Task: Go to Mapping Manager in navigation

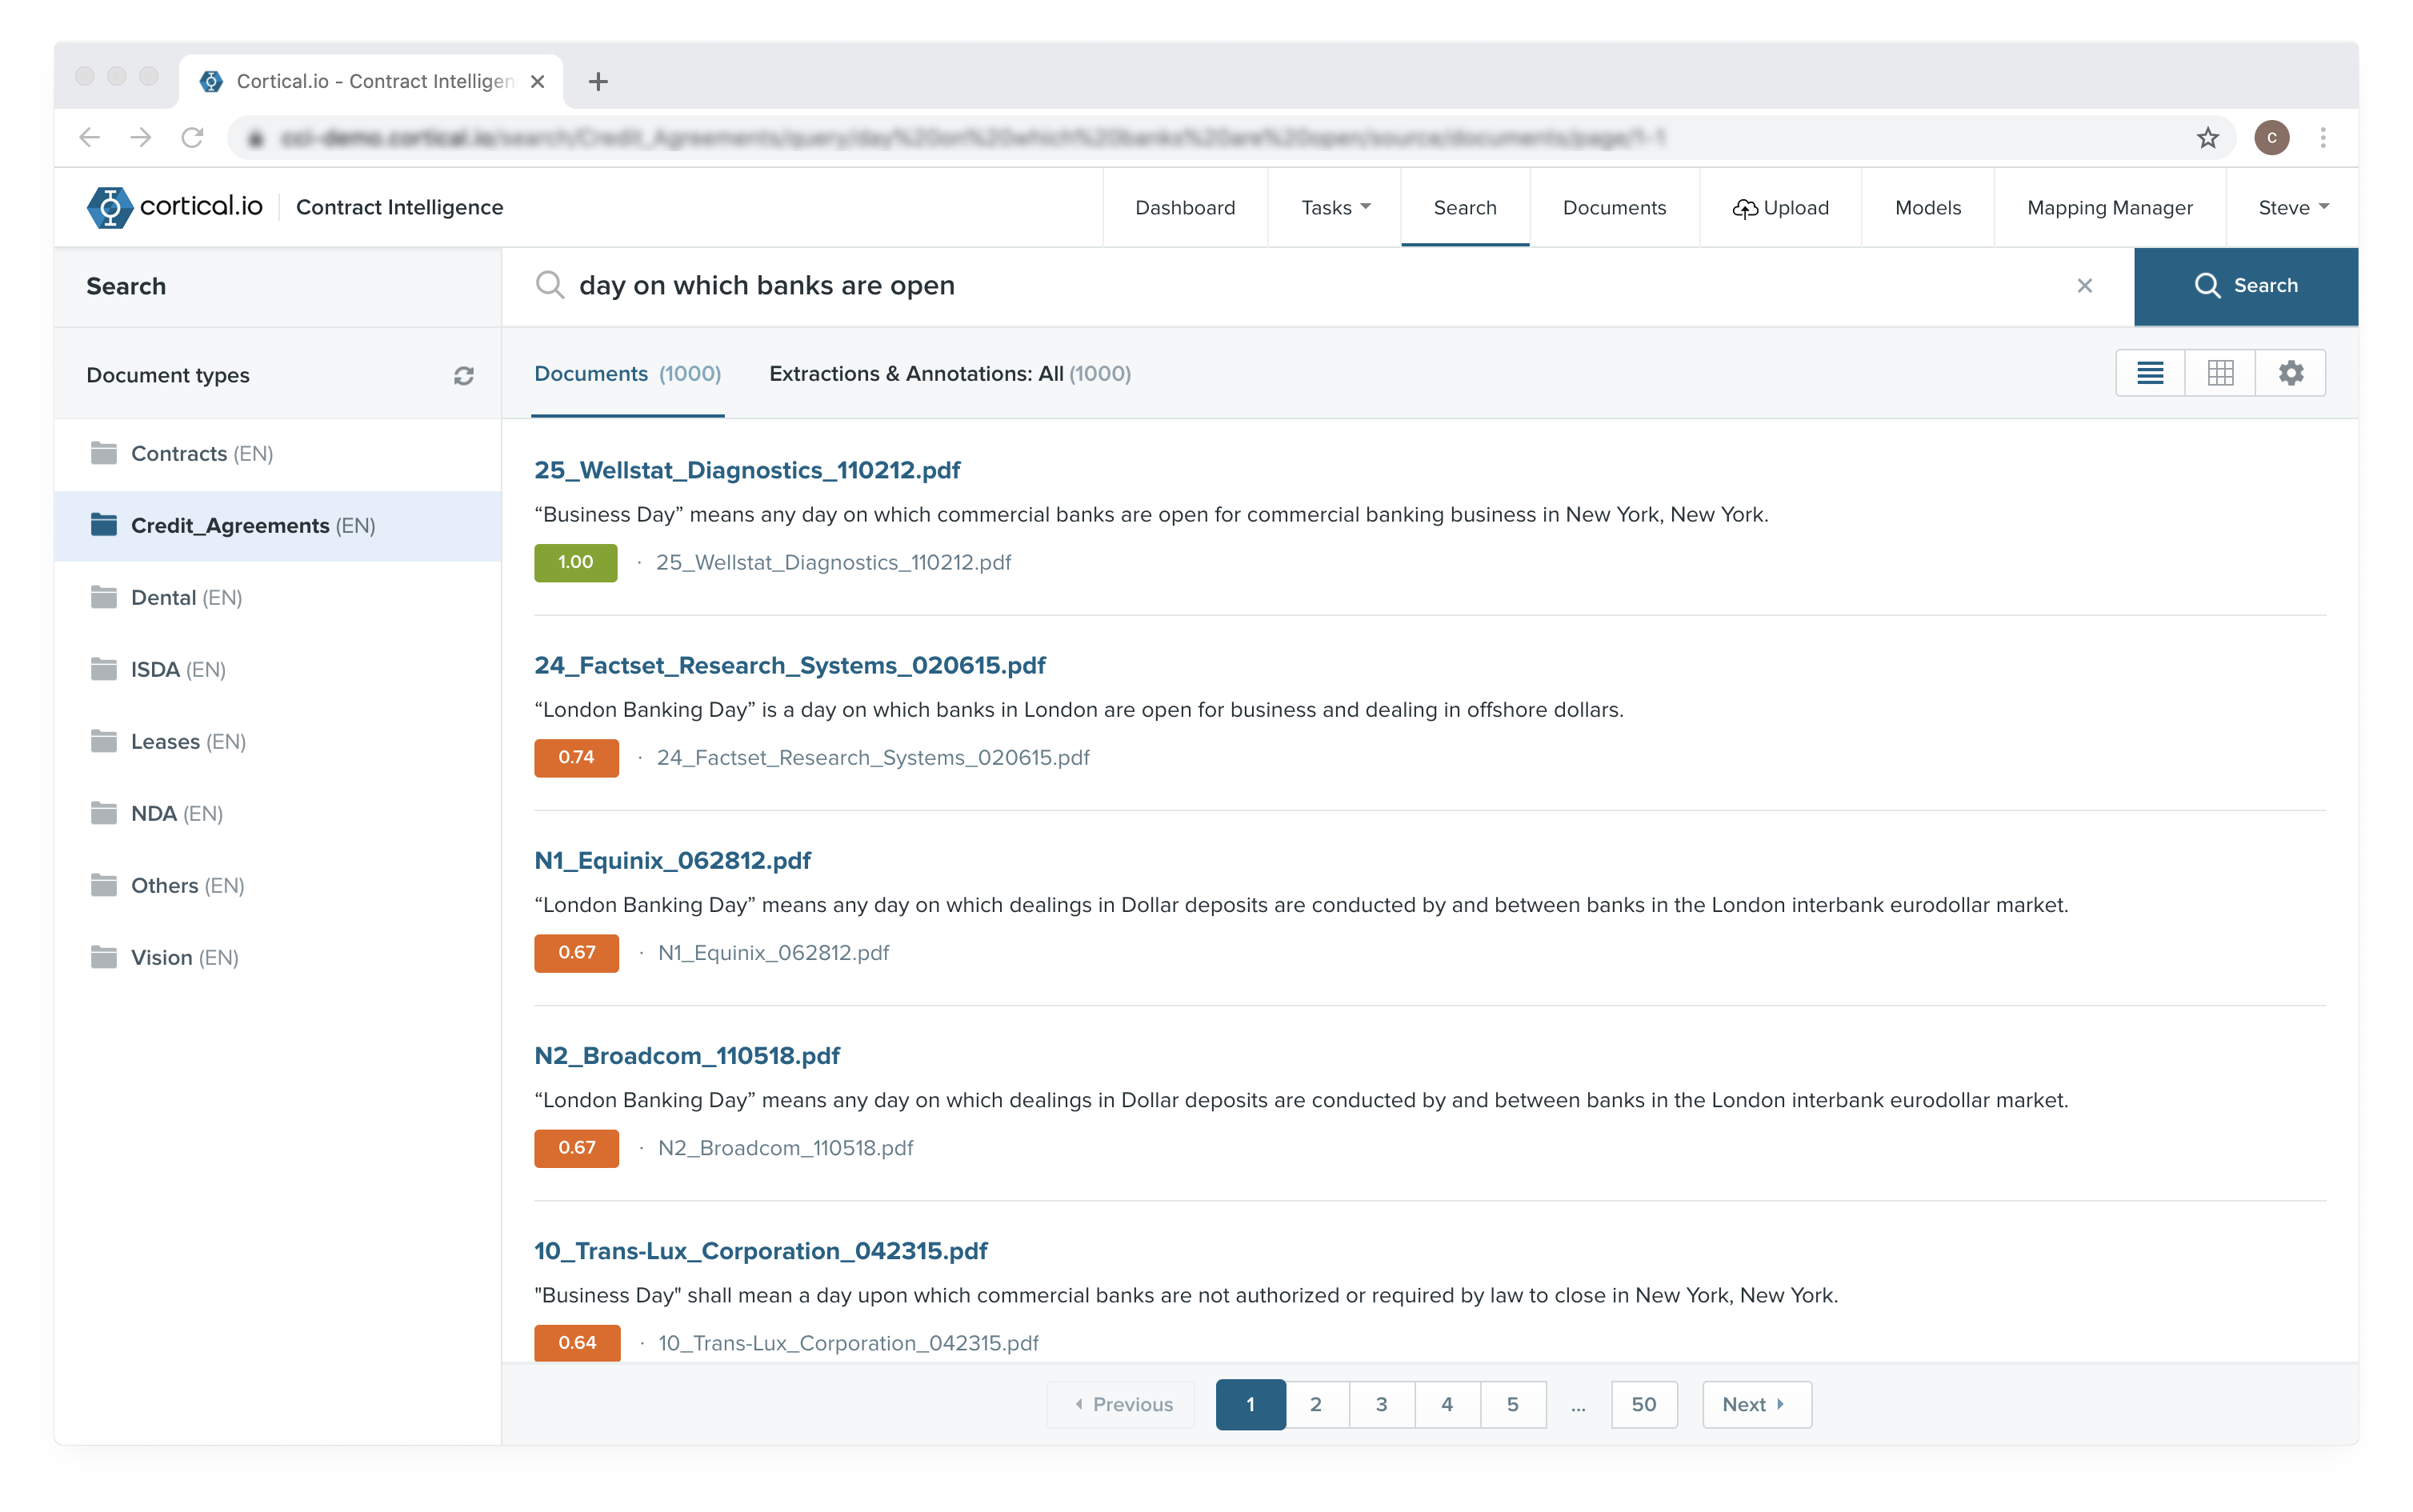Action: 2109,207
